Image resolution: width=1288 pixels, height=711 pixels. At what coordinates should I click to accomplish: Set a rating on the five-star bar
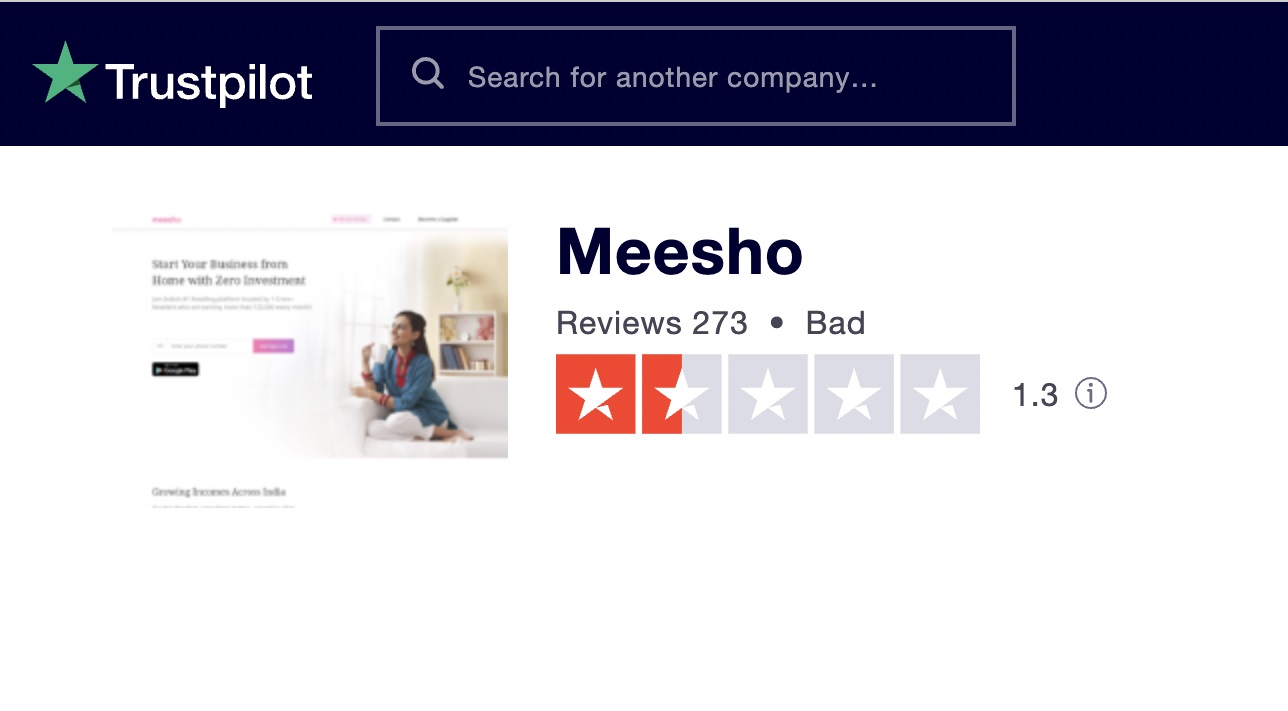[767, 393]
